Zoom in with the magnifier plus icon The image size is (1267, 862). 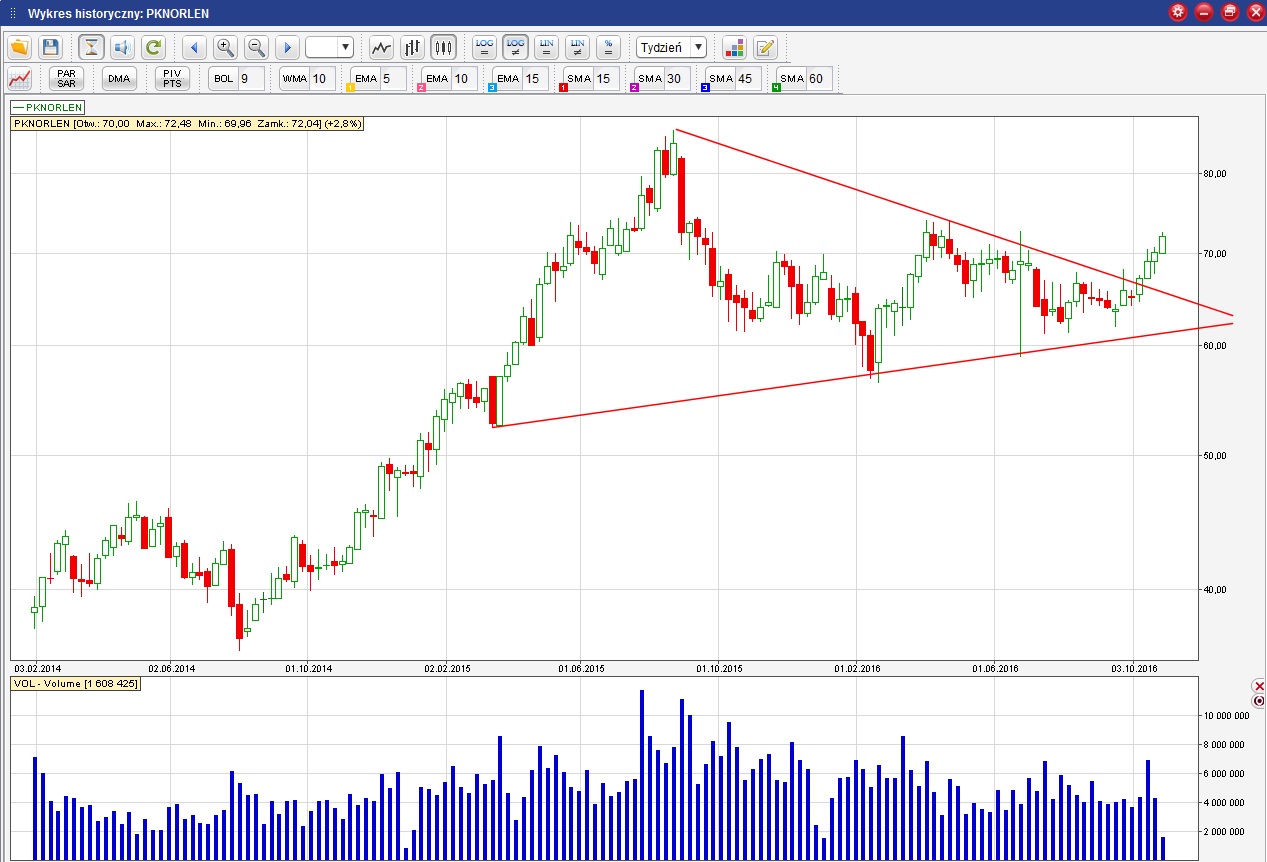[x=225, y=47]
